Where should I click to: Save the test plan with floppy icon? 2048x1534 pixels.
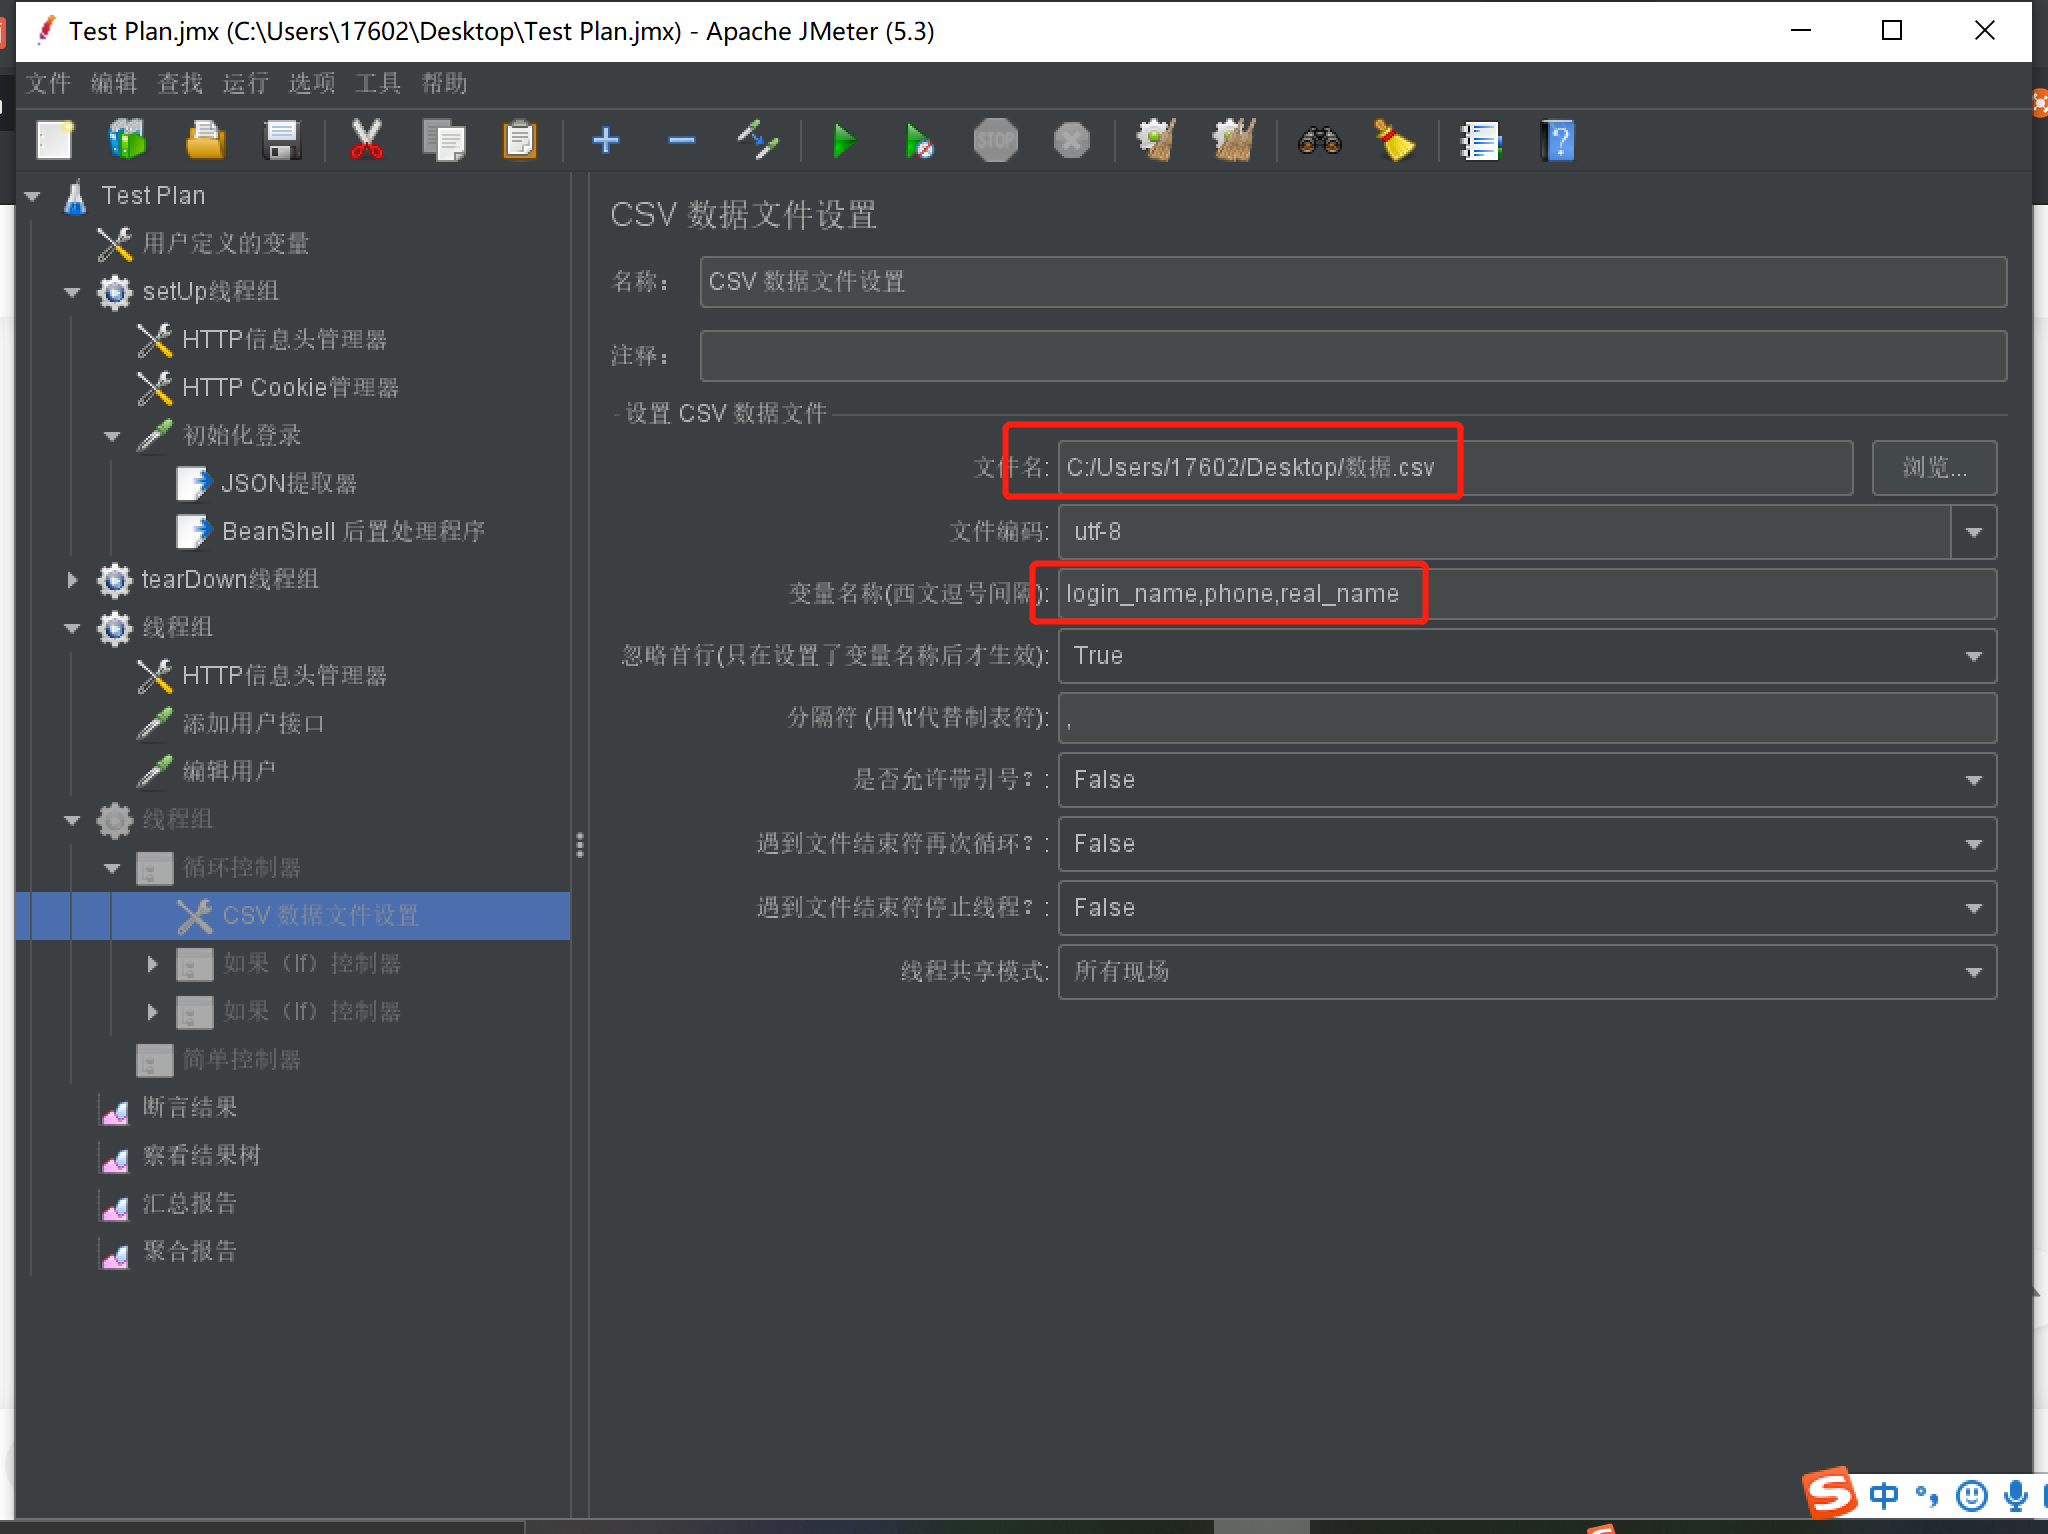pos(282,140)
